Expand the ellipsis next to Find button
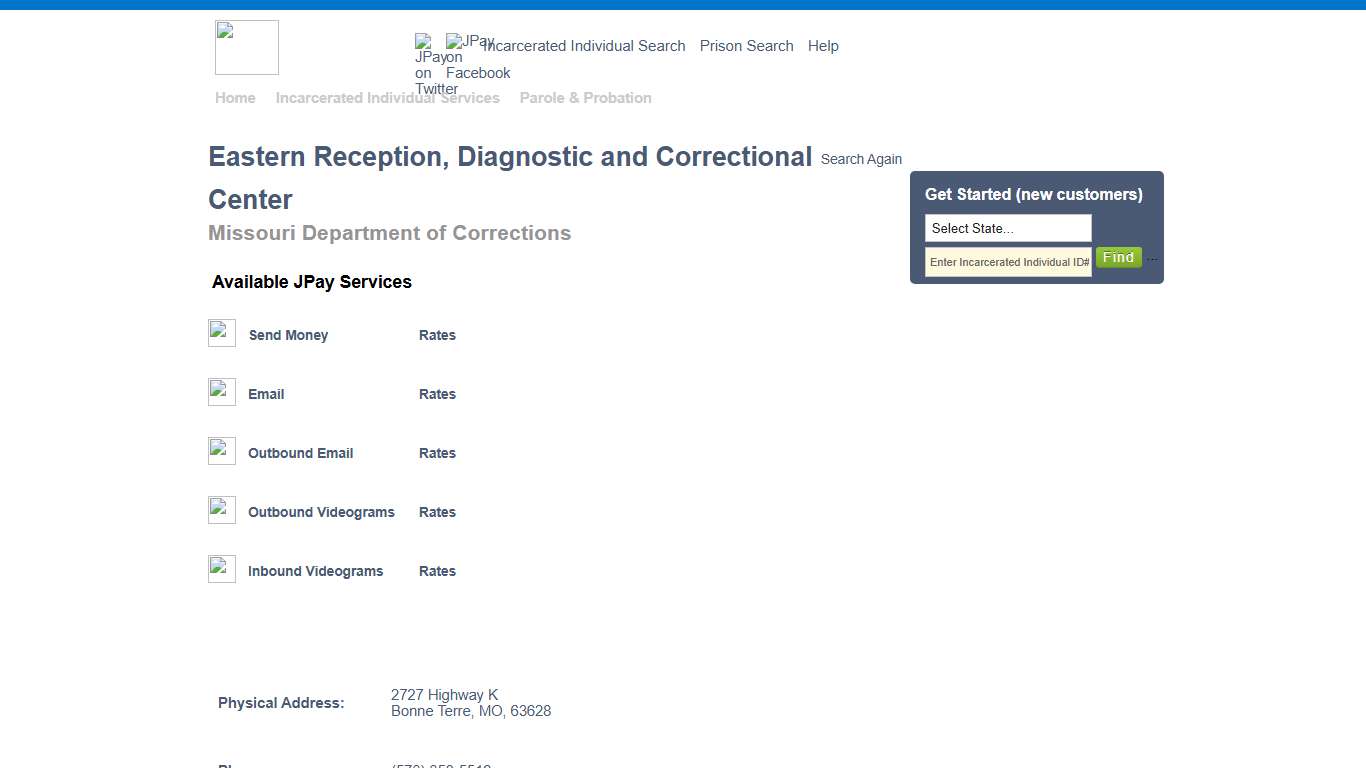Screen dimensions: 1366x768 click(x=1152, y=258)
